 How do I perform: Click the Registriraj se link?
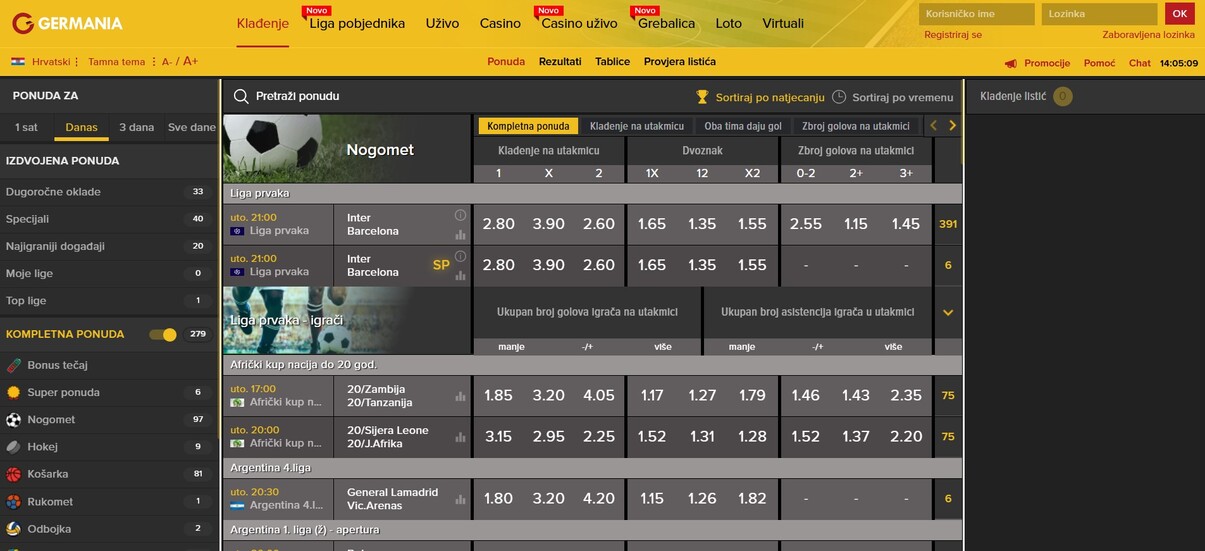tap(953, 35)
